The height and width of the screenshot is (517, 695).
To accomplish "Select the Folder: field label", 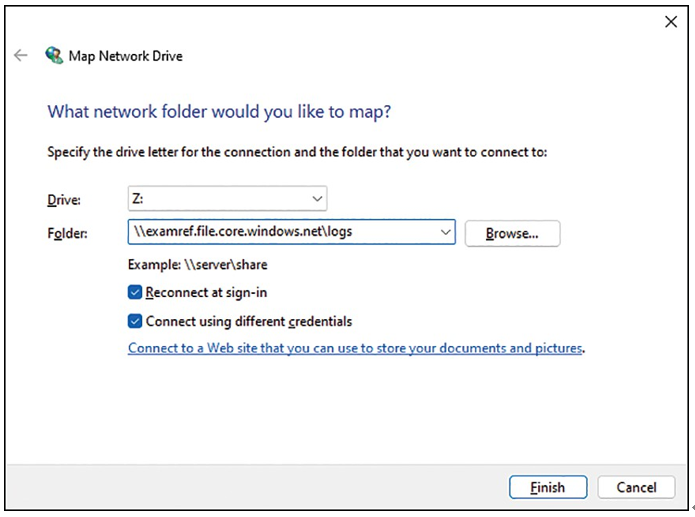I will point(67,233).
